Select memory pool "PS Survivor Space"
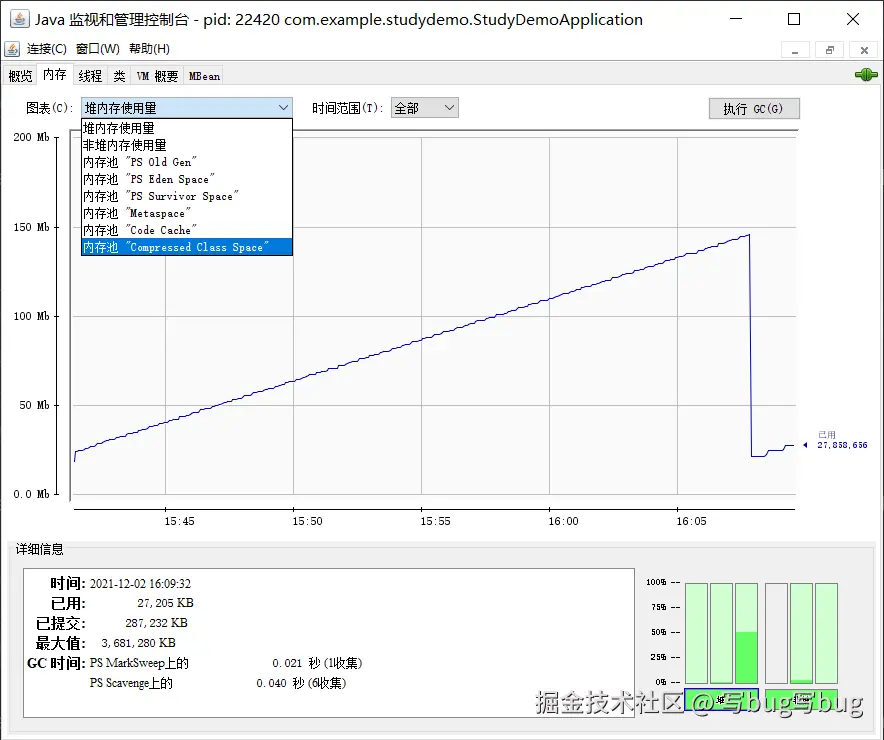 (x=187, y=196)
